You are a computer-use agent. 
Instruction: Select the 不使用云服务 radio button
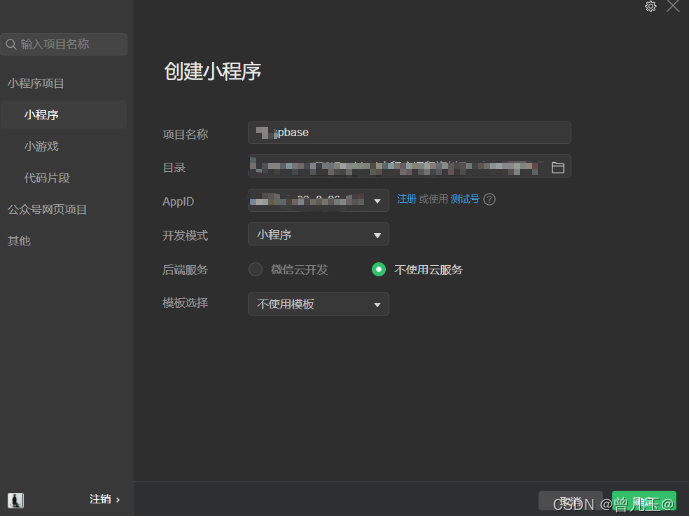click(379, 269)
